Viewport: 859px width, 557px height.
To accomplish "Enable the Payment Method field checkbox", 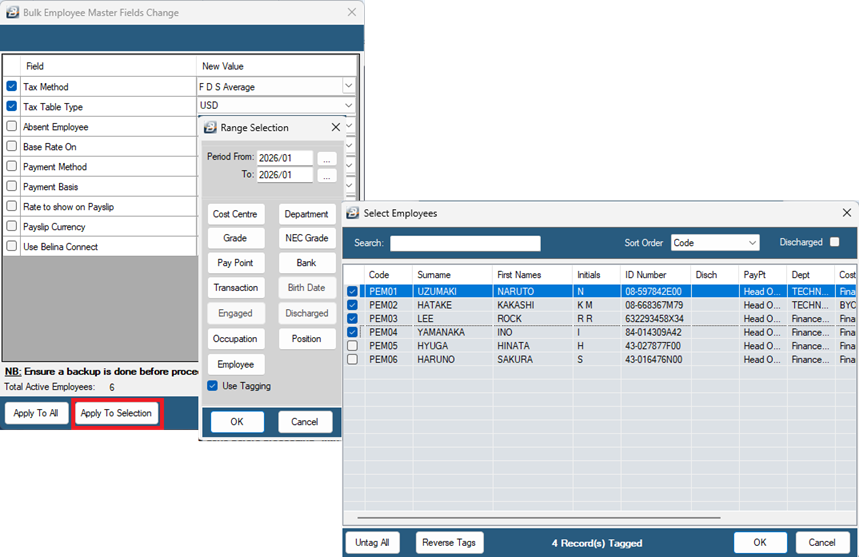I will [12, 166].
